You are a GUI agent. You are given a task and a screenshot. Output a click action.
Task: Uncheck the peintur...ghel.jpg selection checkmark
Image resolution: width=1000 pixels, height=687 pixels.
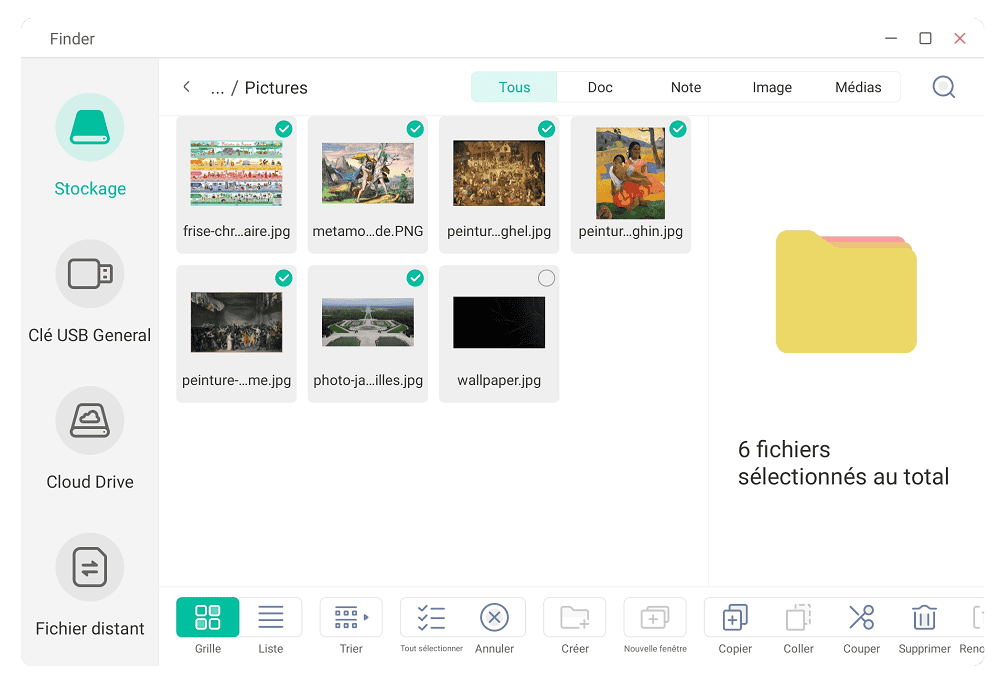click(547, 129)
